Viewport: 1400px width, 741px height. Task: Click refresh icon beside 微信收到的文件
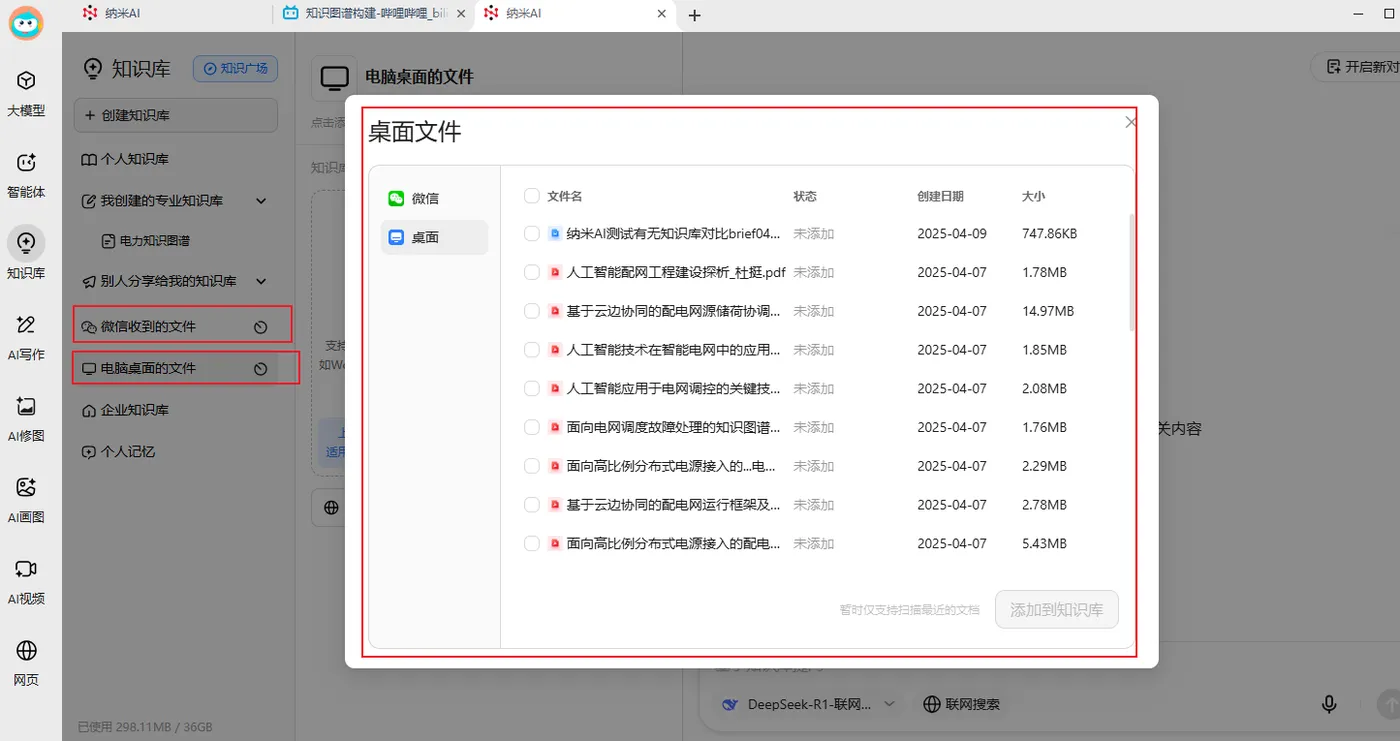[x=260, y=327]
